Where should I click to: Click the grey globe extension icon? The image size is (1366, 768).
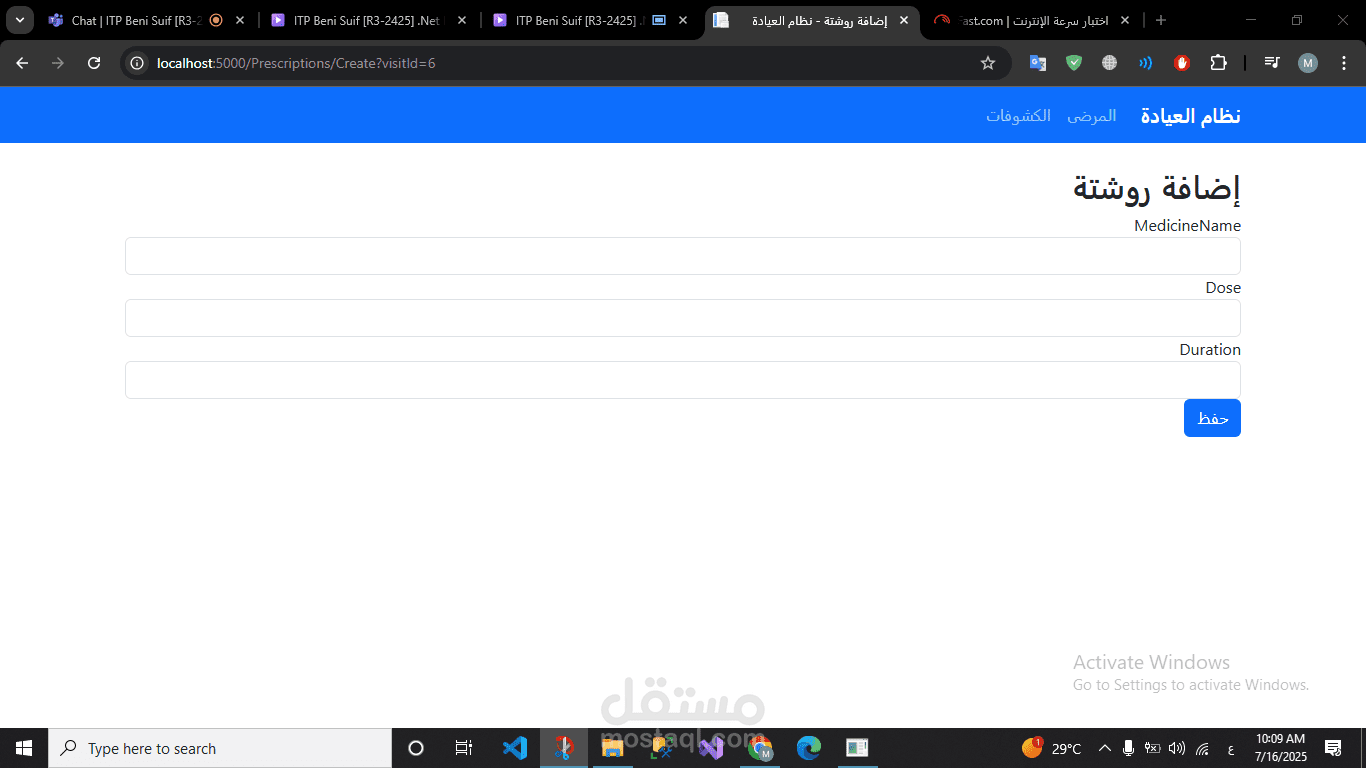1109,63
